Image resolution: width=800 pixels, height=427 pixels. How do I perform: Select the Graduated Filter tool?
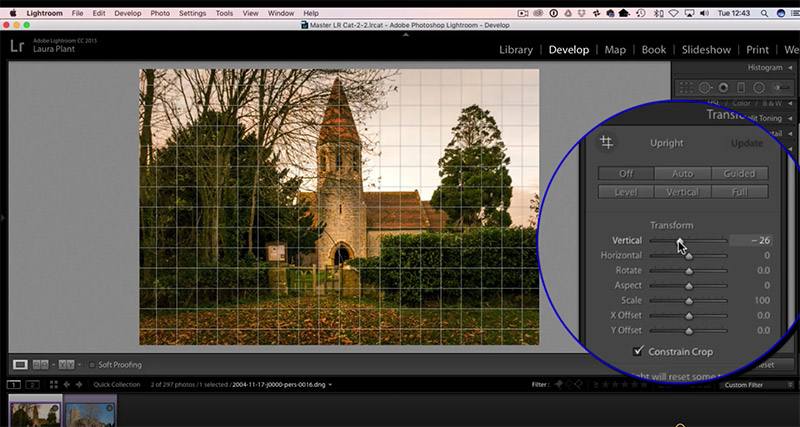coord(741,88)
